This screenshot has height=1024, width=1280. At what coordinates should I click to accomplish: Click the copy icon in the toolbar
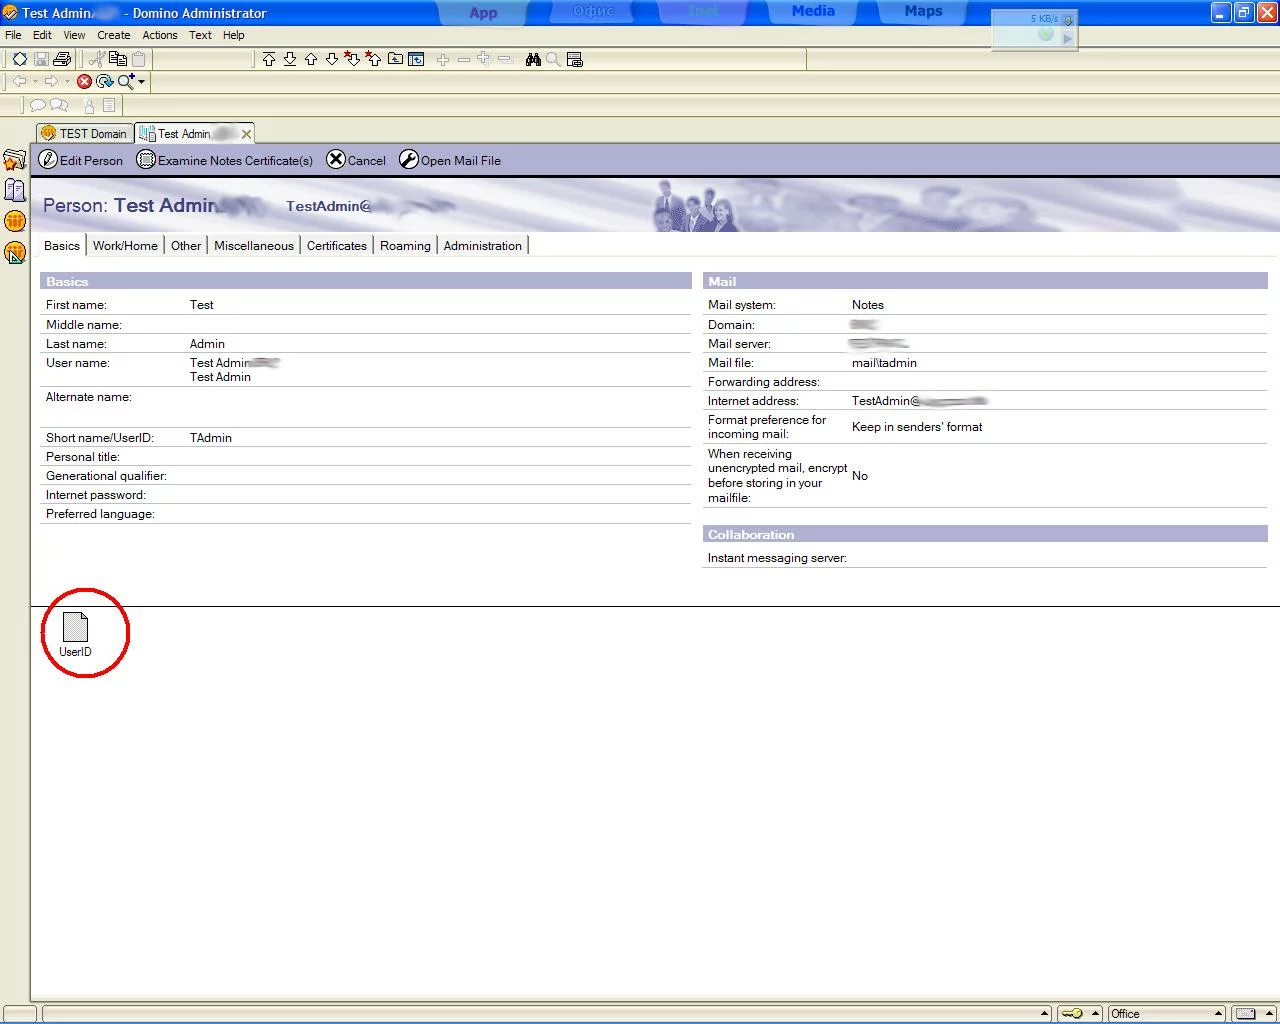117,59
